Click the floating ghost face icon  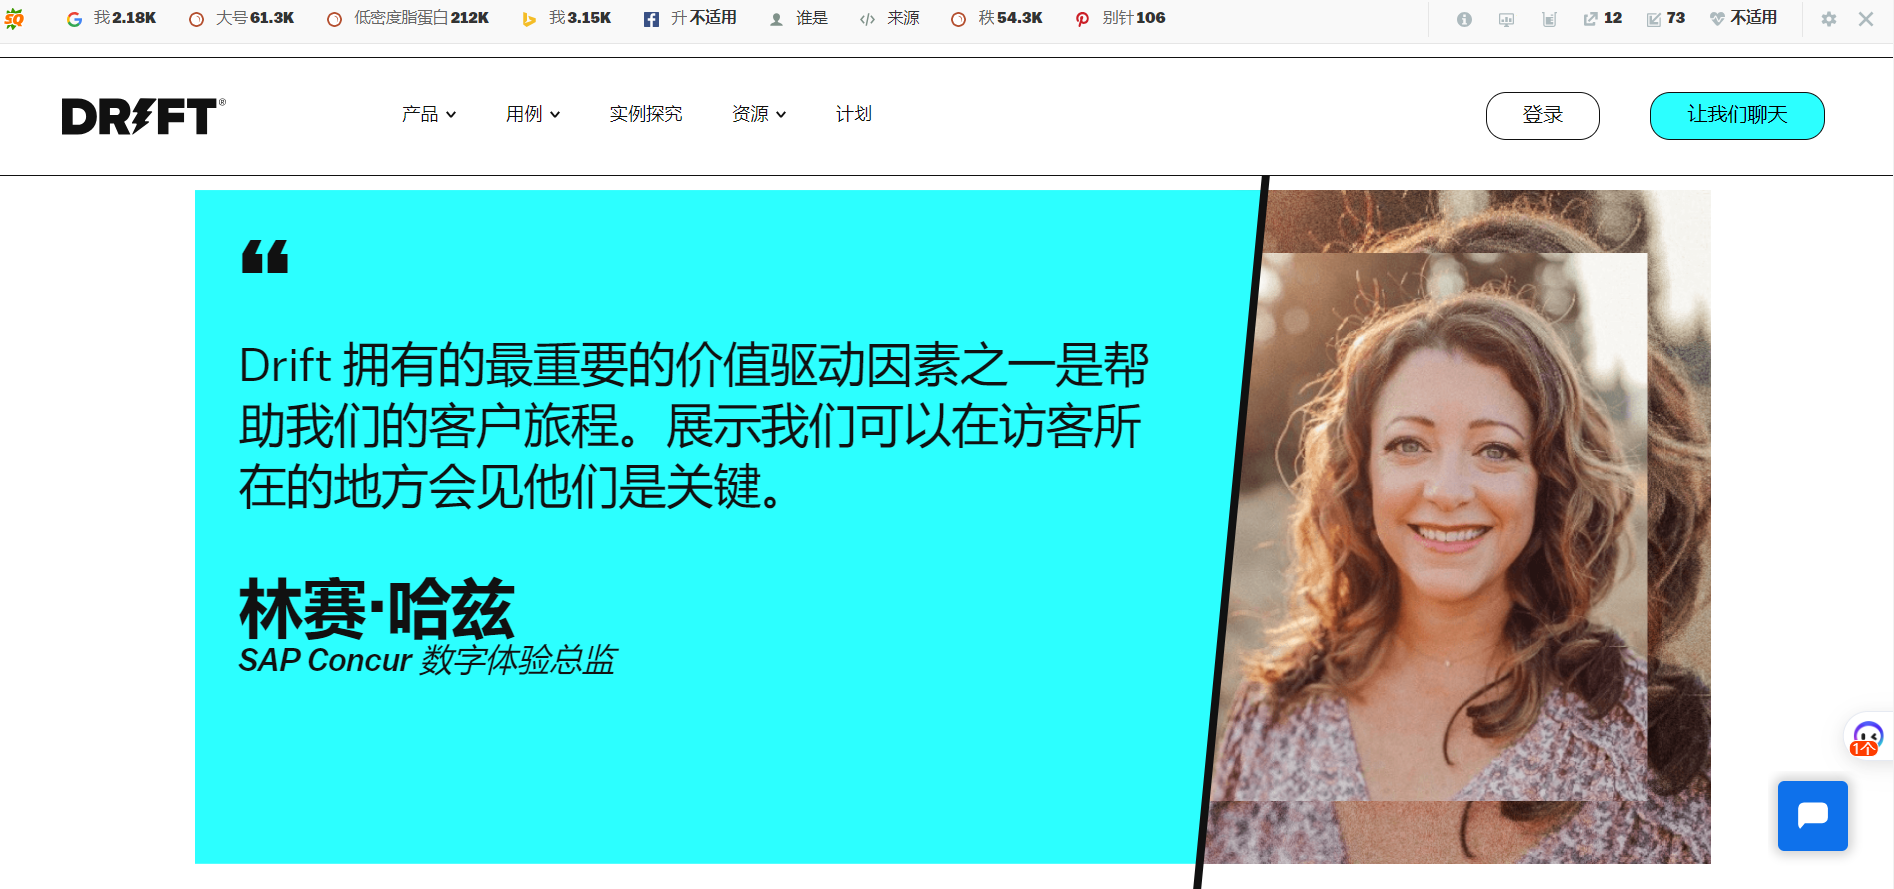1867,738
